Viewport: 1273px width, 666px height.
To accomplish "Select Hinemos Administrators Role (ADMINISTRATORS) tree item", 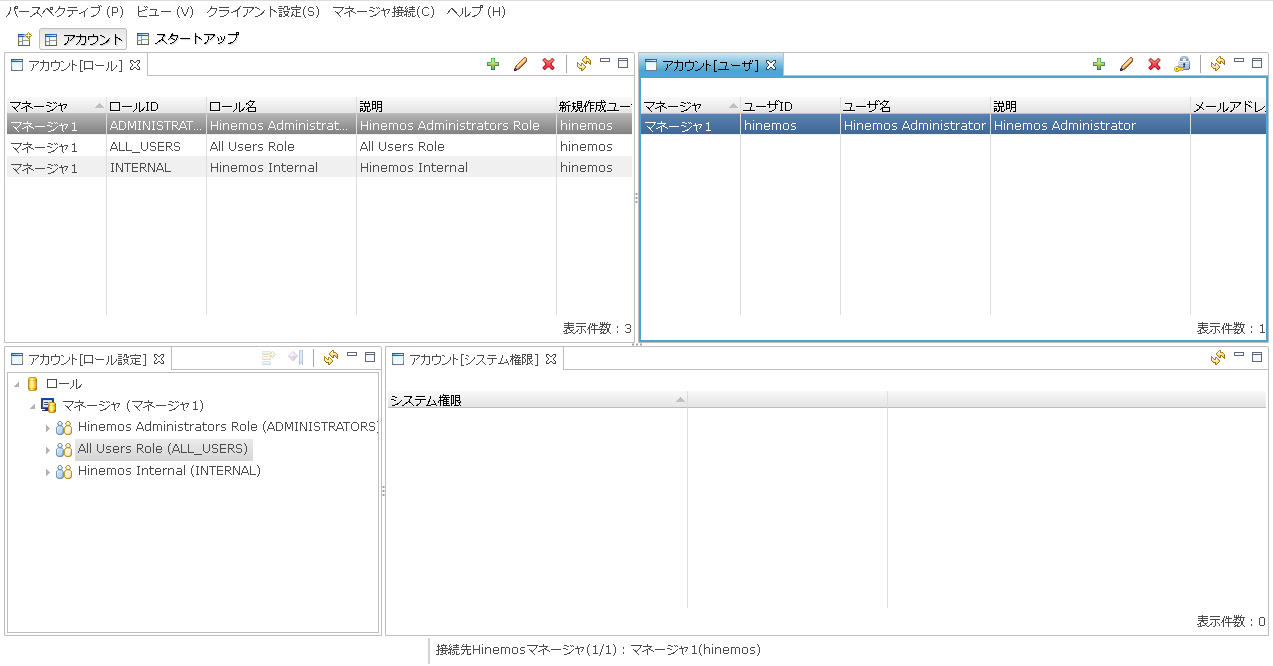I will 228,427.
